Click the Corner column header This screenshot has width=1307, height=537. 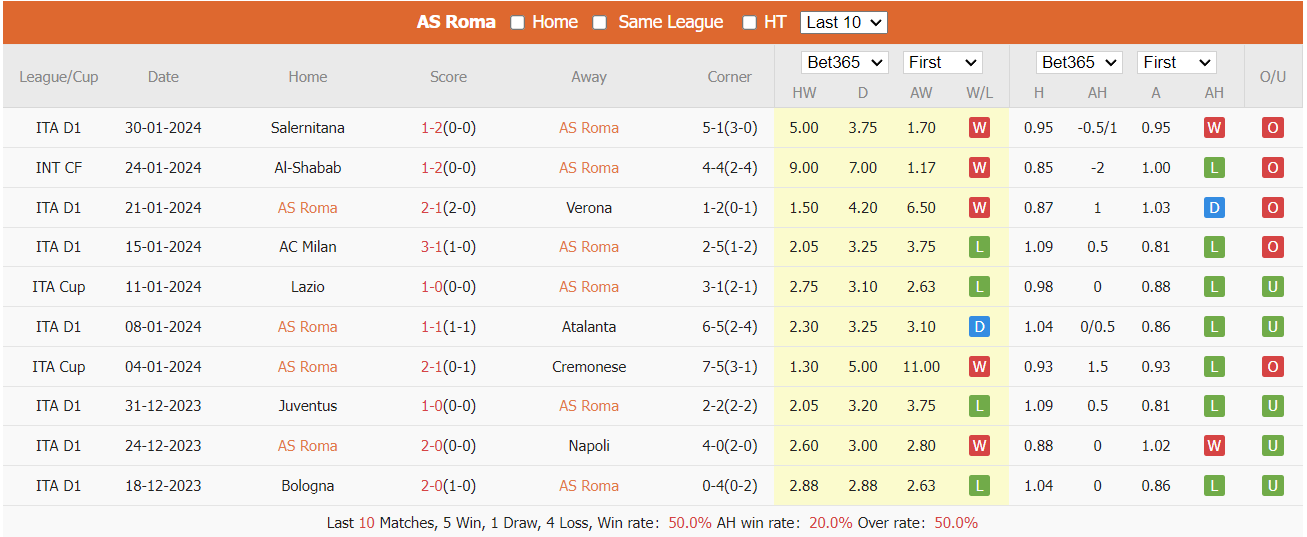pos(729,77)
